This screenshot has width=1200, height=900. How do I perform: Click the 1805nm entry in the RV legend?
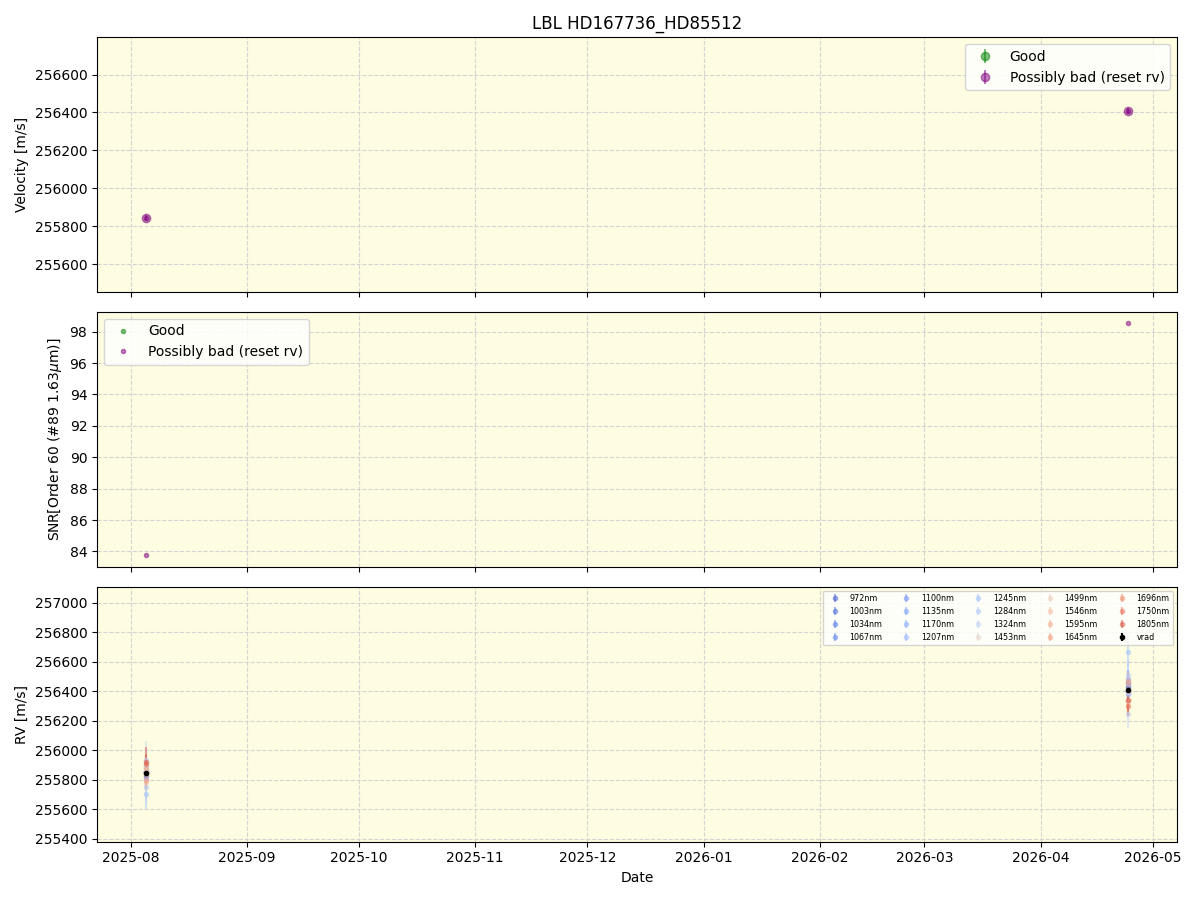coord(1152,624)
